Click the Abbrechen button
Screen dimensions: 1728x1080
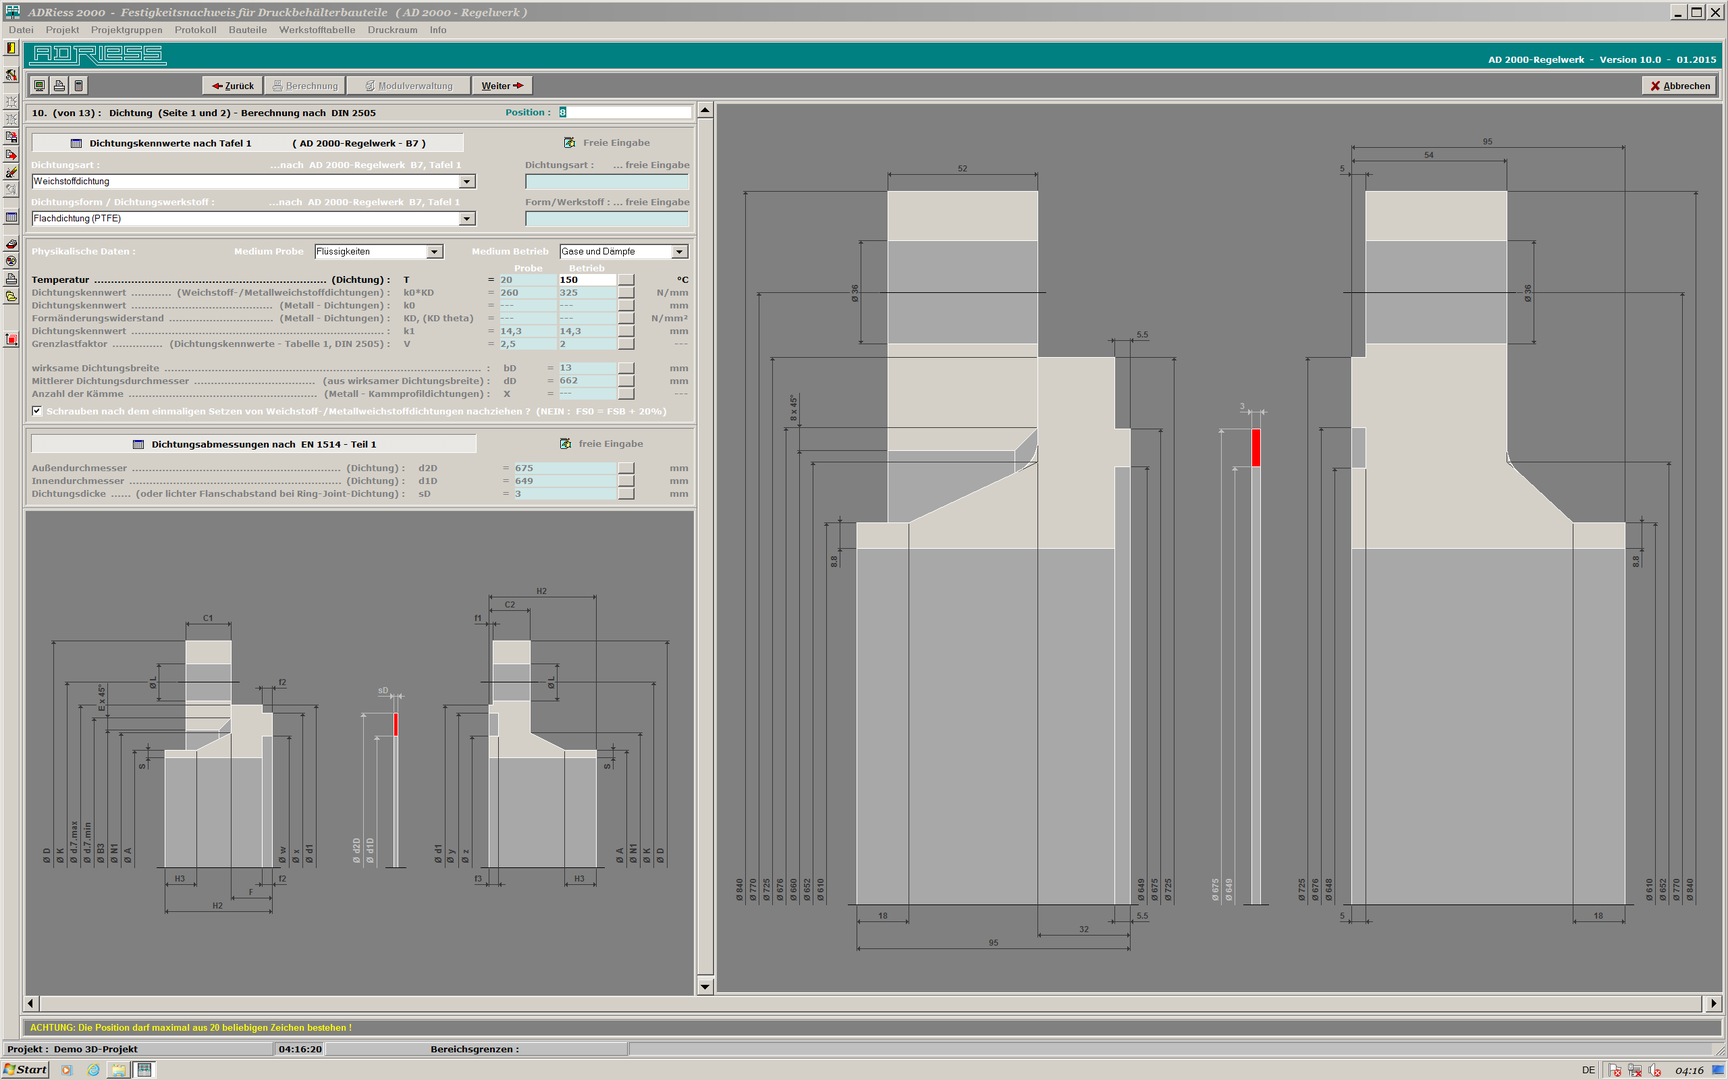1679,86
